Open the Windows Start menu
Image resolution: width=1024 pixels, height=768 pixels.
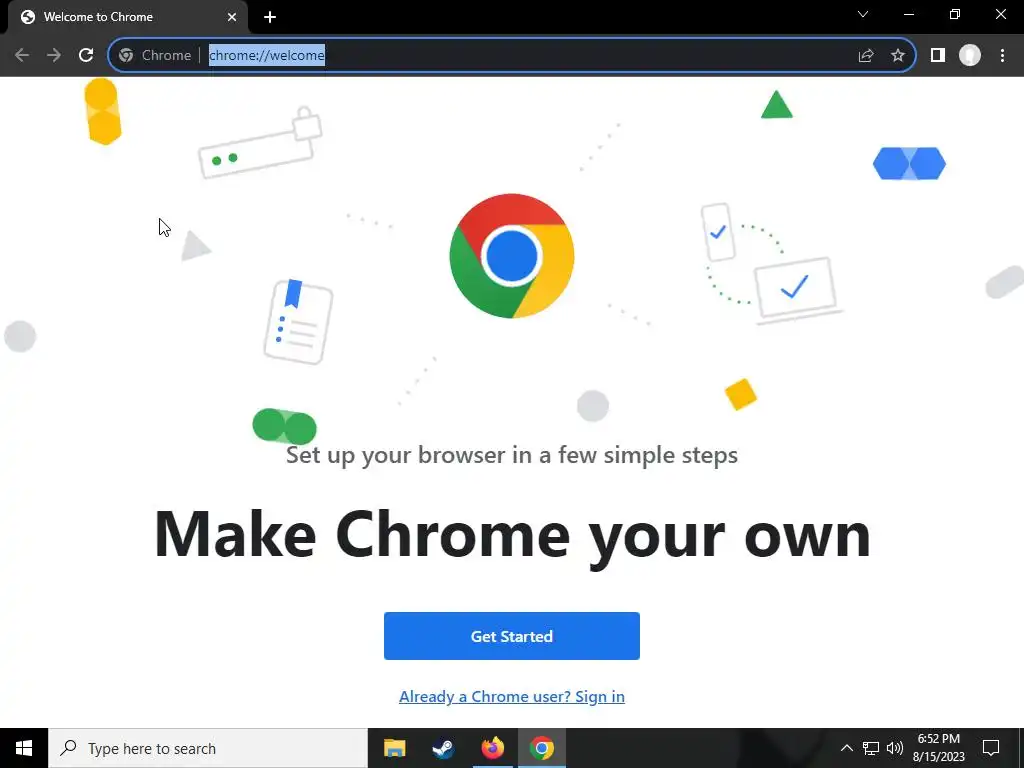(x=24, y=748)
